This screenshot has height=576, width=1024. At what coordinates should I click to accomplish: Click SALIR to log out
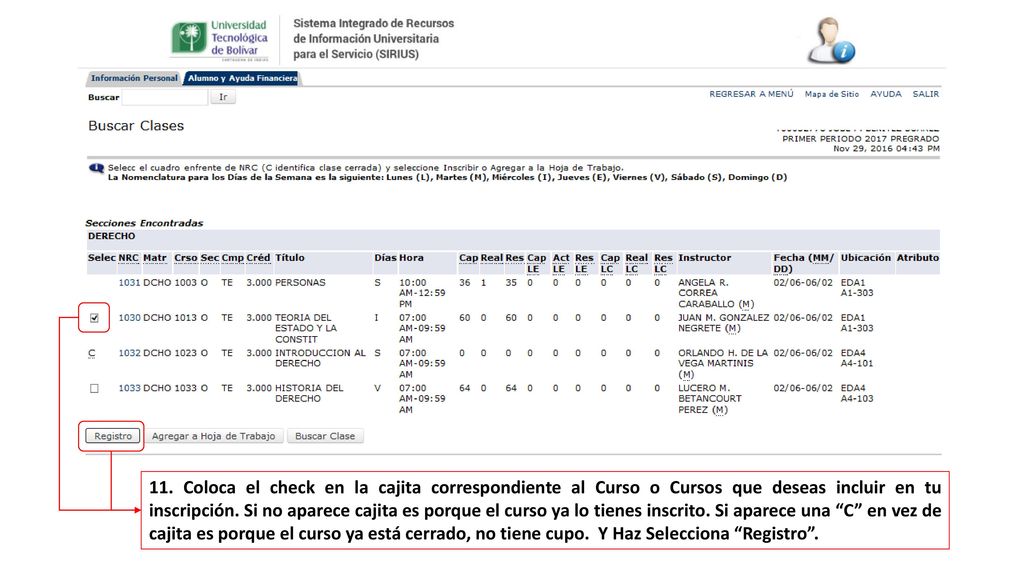point(925,94)
